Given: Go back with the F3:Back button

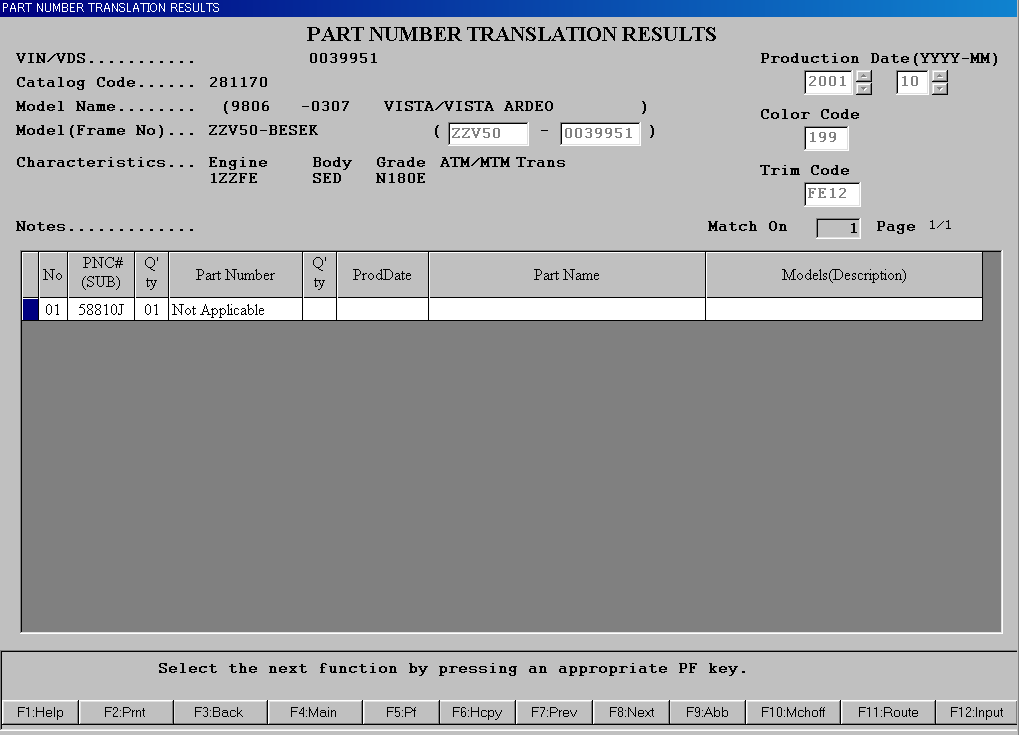Looking at the screenshot, I should 219,712.
